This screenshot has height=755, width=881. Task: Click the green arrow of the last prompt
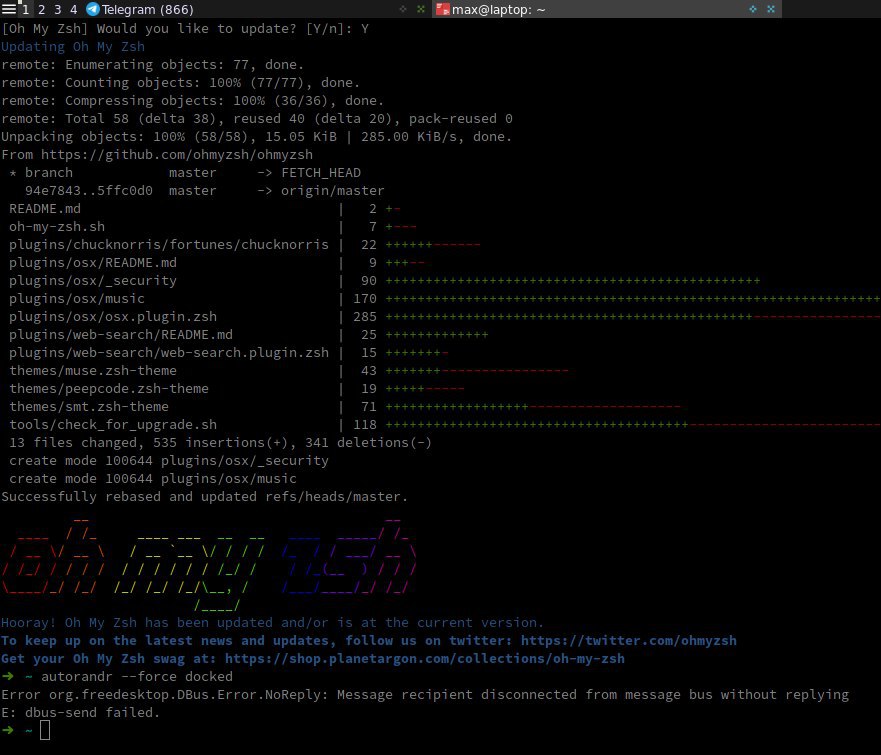8,730
